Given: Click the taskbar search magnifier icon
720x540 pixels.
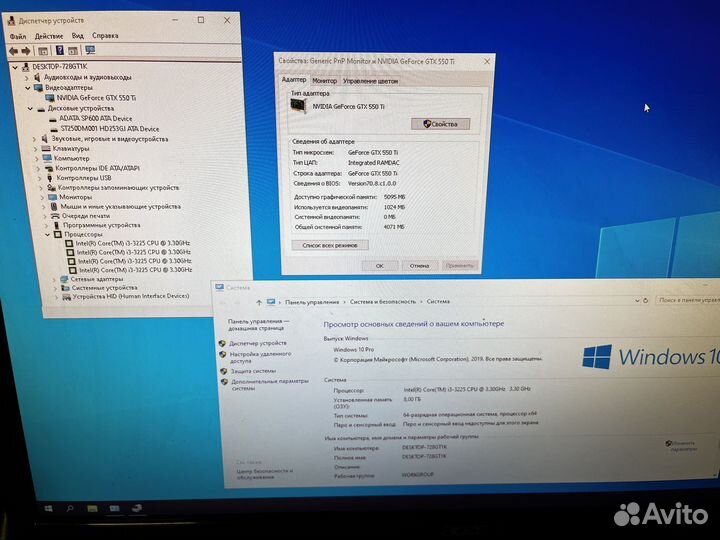Looking at the screenshot, I should (x=70, y=508).
